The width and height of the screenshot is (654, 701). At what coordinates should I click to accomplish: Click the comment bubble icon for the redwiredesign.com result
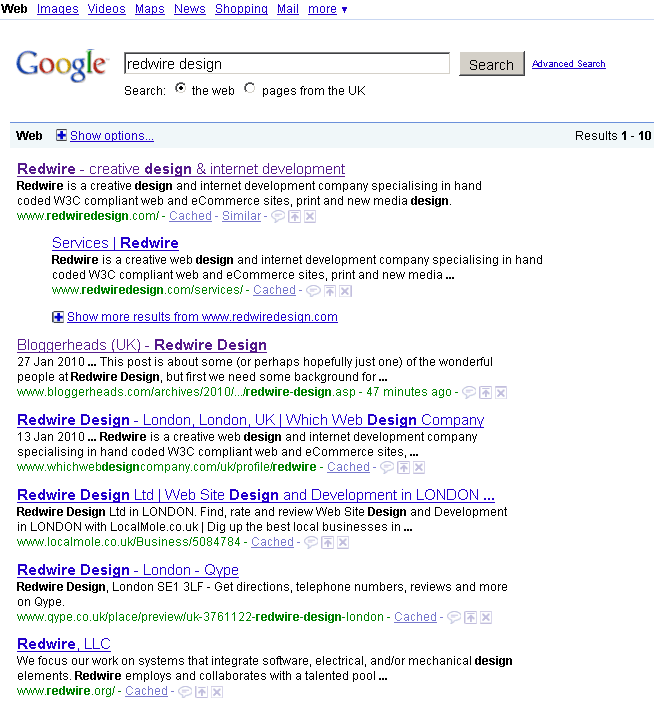pos(278,216)
